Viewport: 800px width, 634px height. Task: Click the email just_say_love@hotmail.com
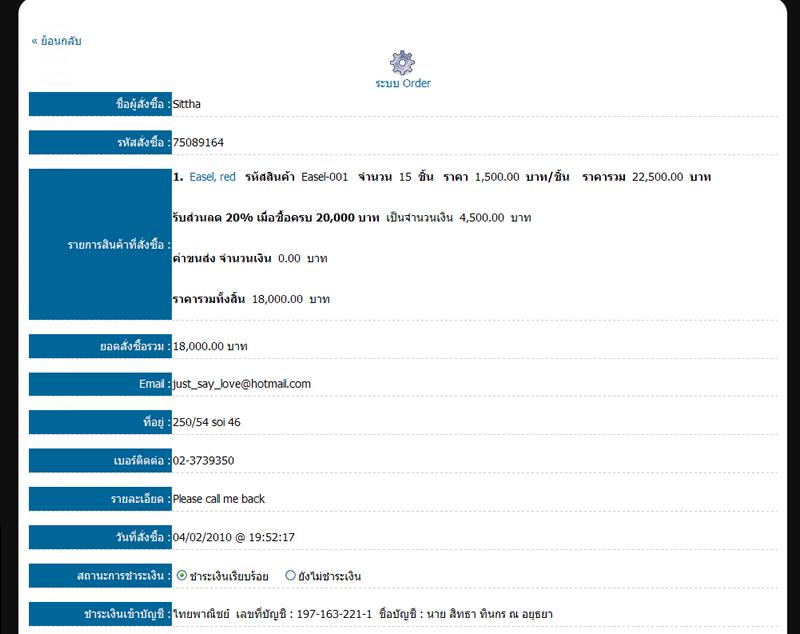[242, 384]
